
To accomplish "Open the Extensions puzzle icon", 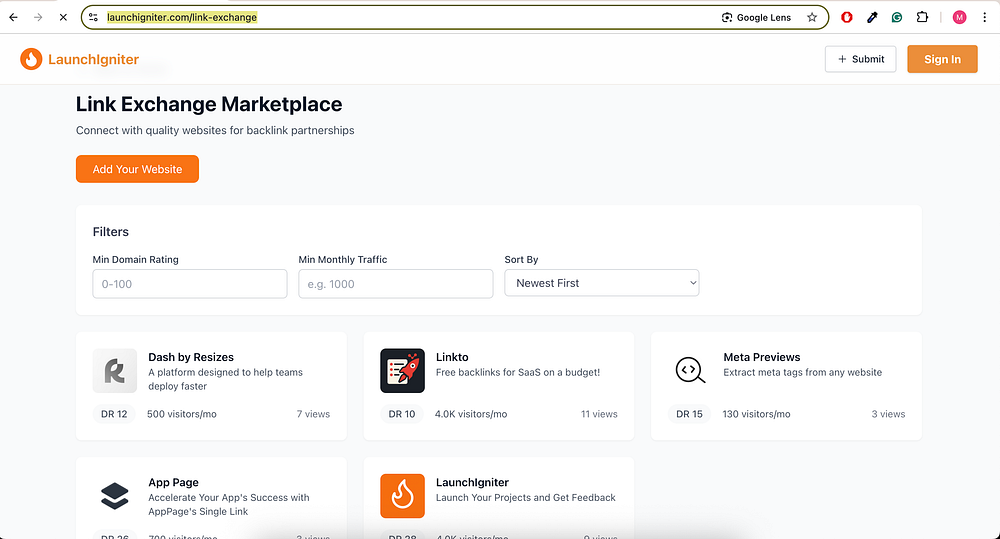I will 922,17.
